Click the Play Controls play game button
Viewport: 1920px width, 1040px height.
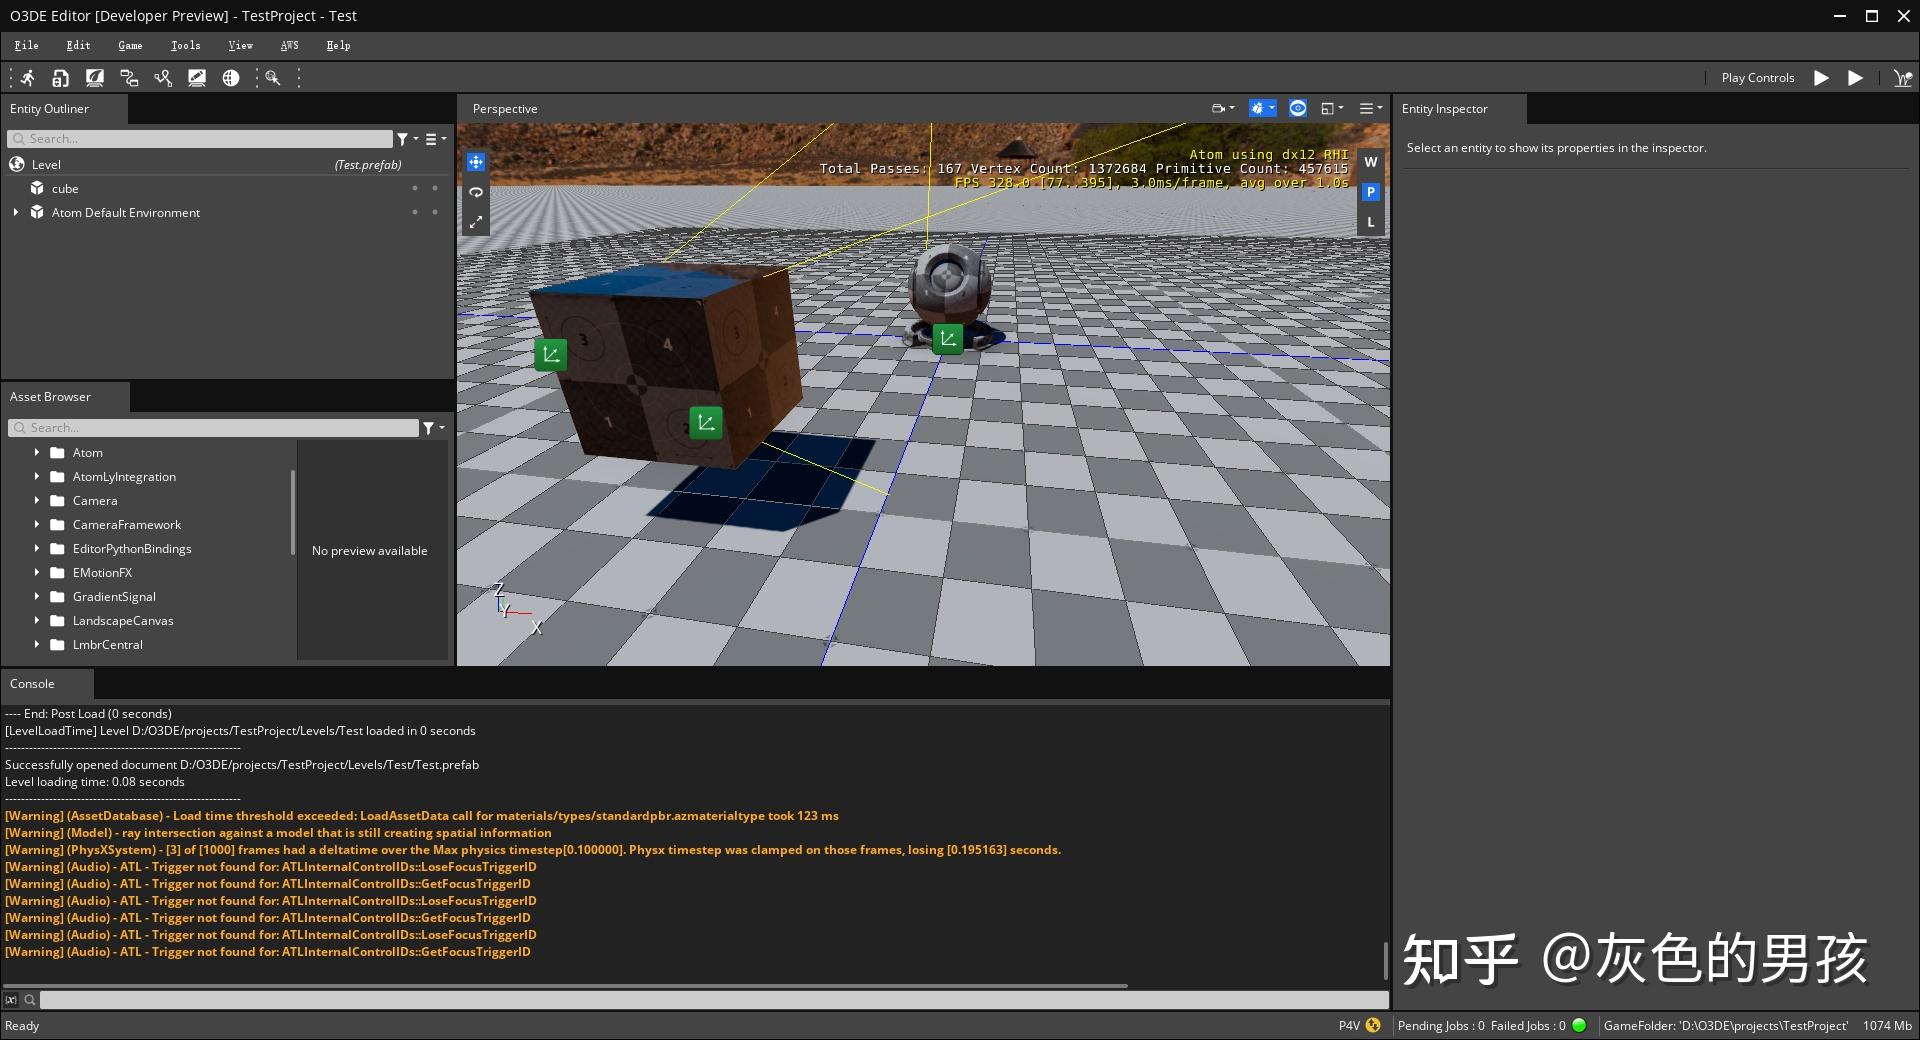point(1821,78)
